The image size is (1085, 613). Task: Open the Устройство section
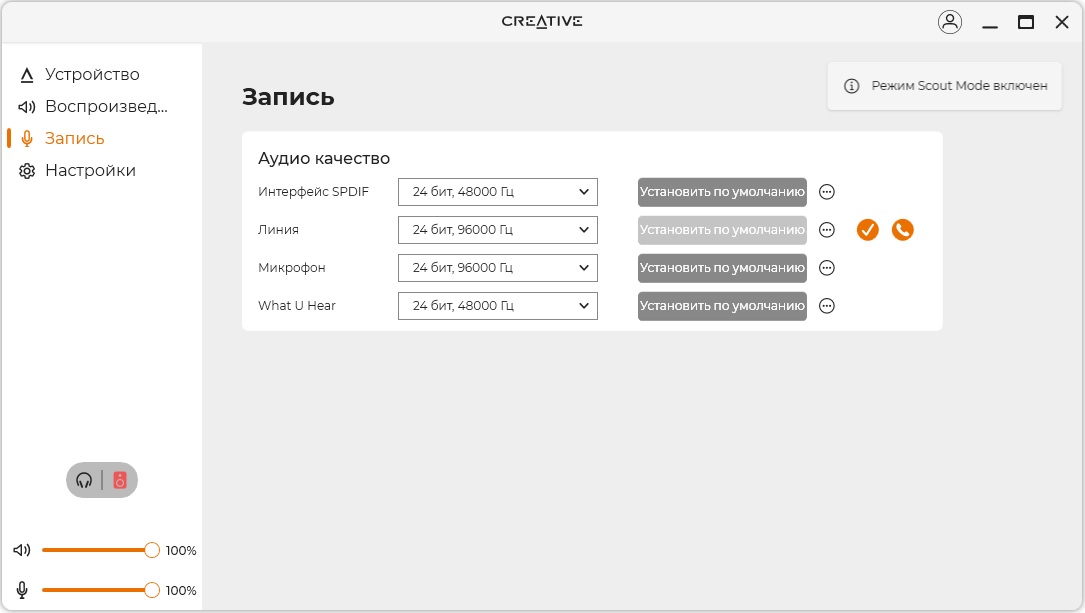click(91, 75)
